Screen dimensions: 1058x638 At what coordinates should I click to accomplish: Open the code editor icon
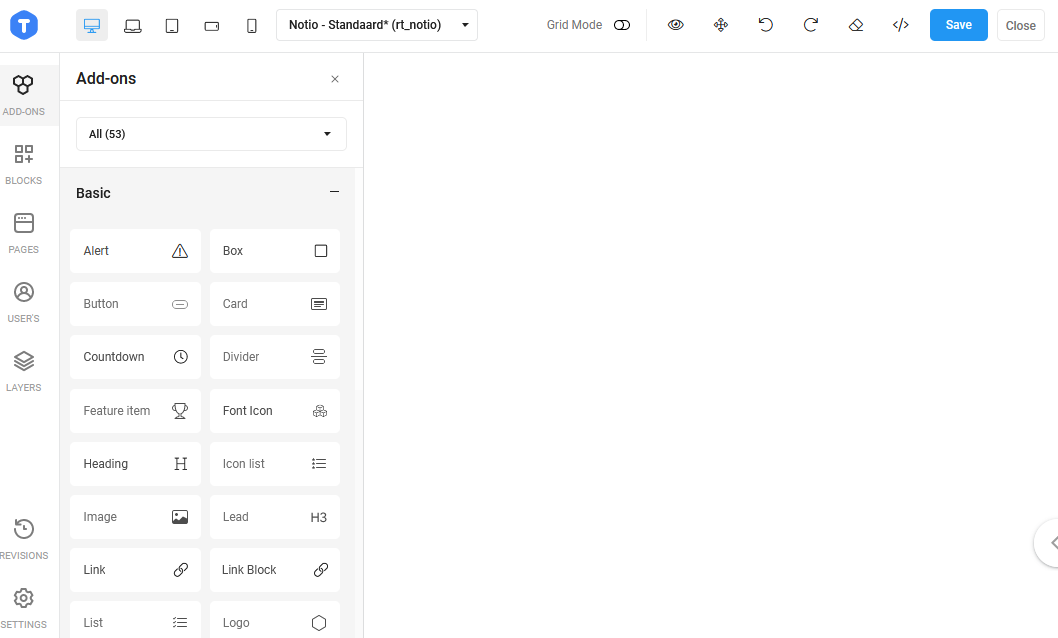pyautogui.click(x=900, y=25)
